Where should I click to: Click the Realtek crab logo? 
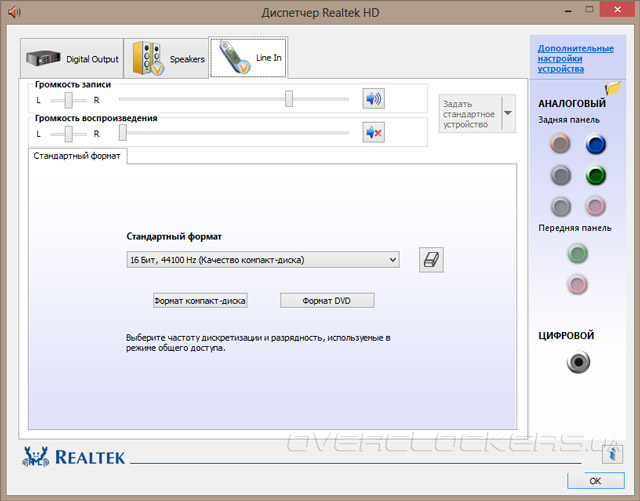tap(36, 456)
